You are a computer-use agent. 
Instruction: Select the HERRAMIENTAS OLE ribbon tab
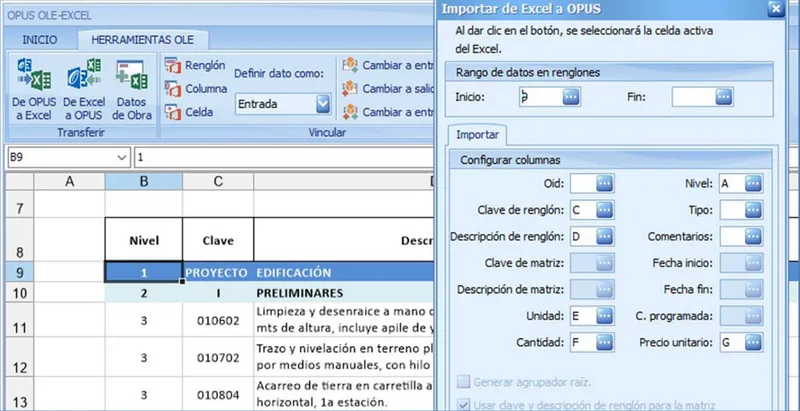click(x=142, y=40)
